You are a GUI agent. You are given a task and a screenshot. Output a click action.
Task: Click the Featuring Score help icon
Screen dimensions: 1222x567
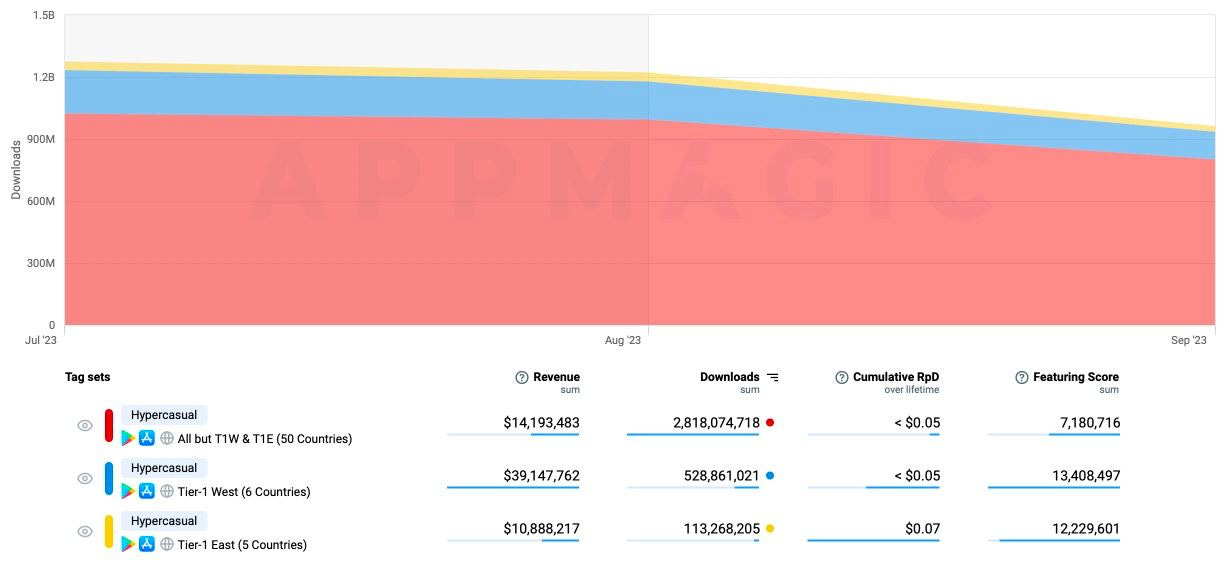(1022, 377)
